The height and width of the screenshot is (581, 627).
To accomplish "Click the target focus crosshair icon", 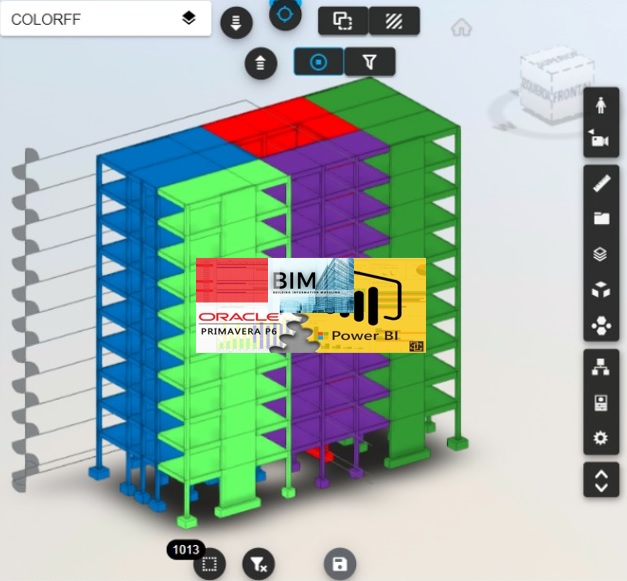I will click(x=285, y=14).
